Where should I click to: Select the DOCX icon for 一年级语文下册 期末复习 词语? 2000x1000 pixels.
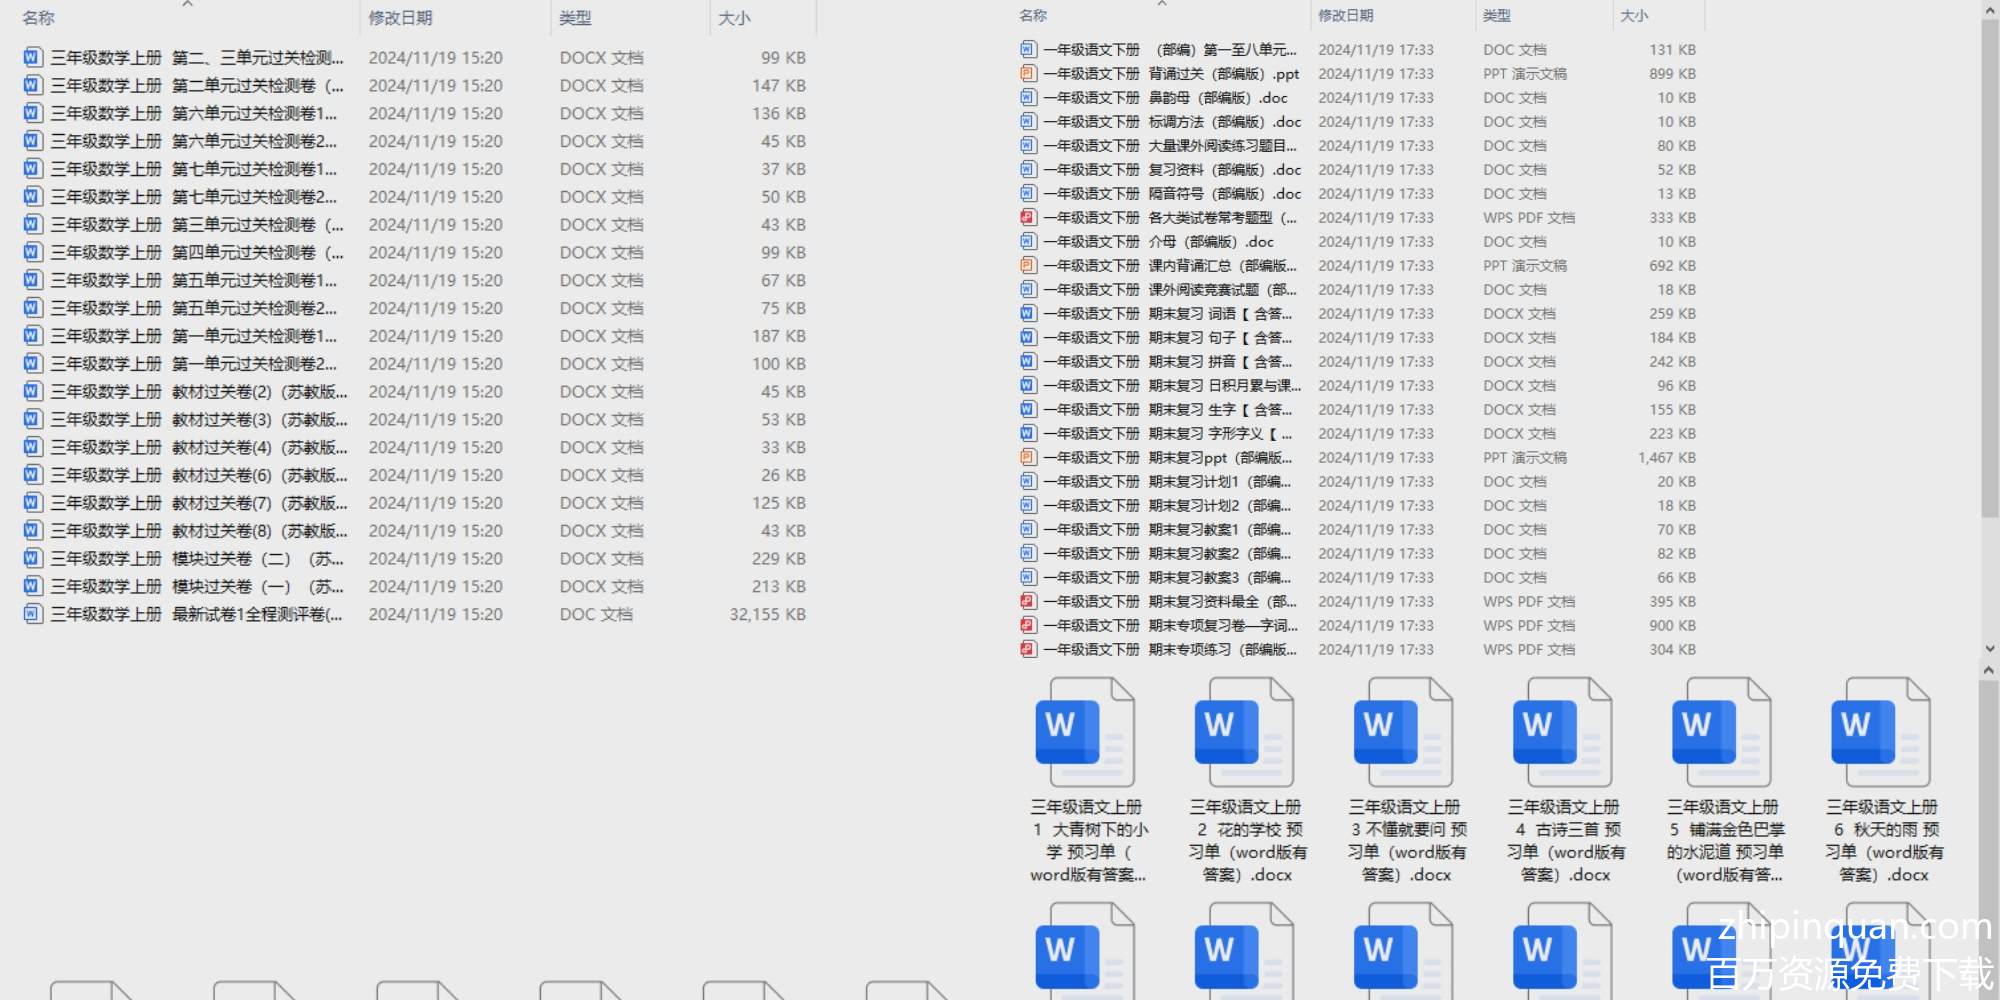[1028, 313]
